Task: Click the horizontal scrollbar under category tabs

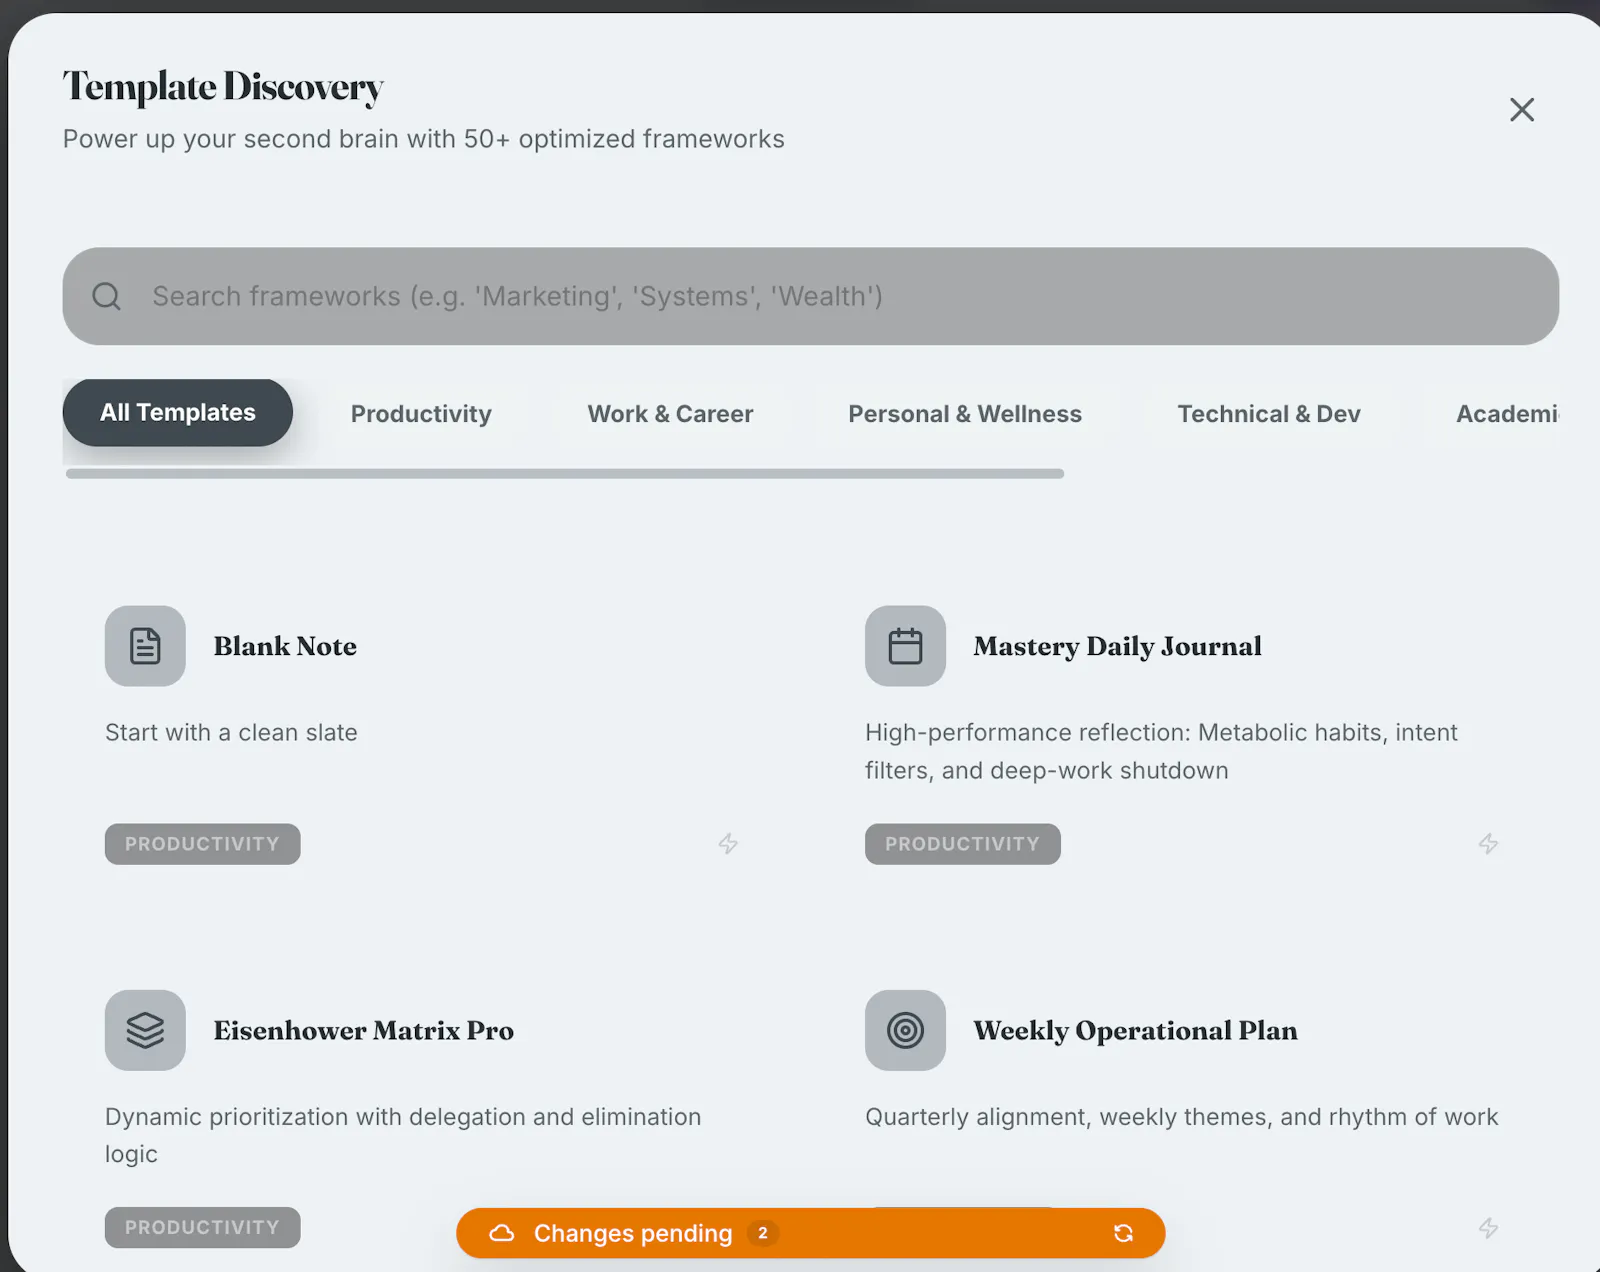Action: (x=565, y=474)
